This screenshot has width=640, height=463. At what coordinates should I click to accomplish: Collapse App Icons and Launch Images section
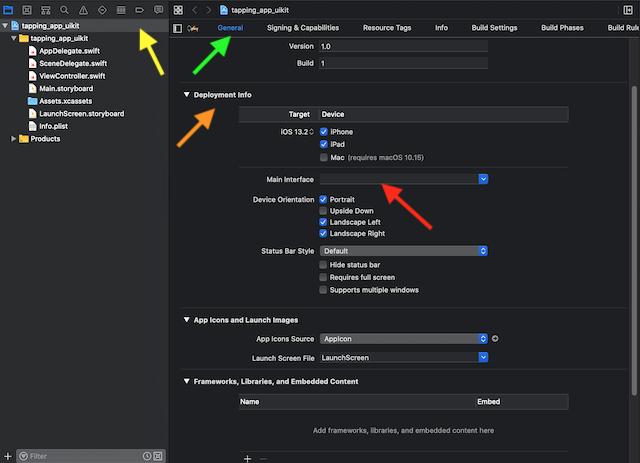(x=187, y=320)
